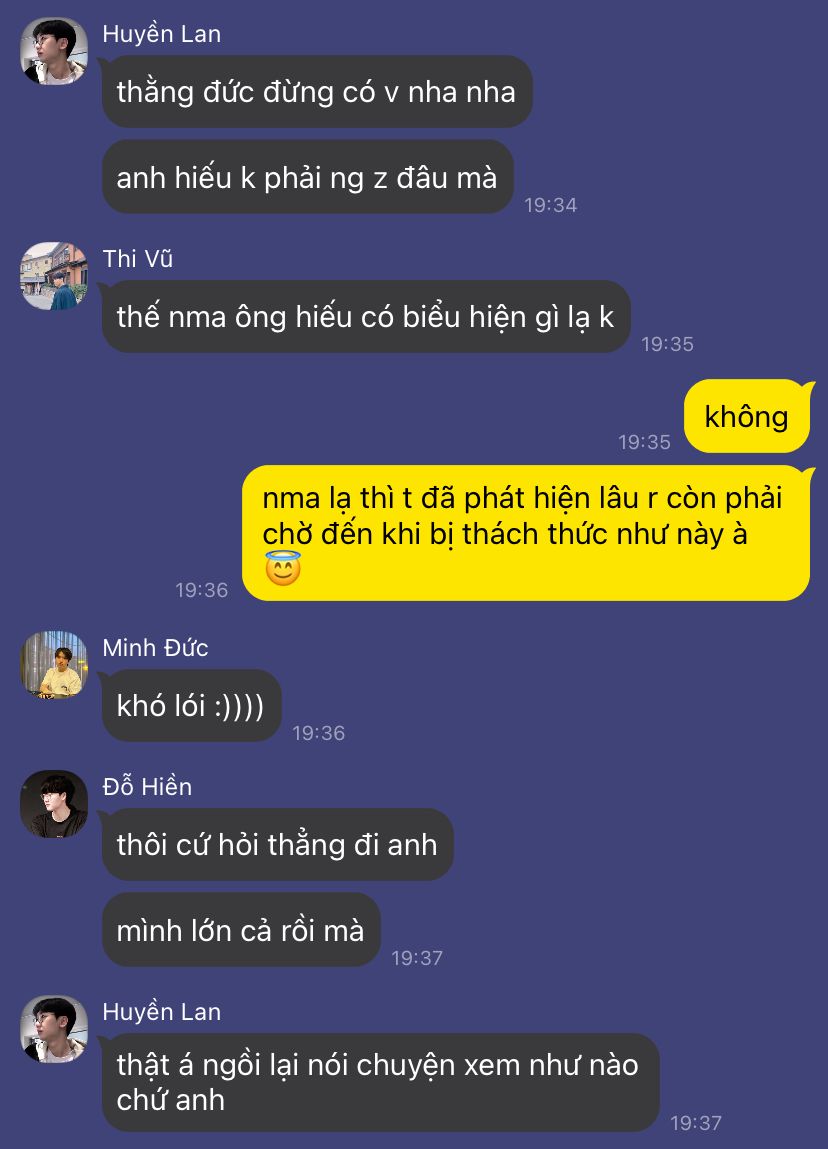This screenshot has width=828, height=1149.
Task: Tap Minh Đức's avatar photo
Action: (x=53, y=665)
